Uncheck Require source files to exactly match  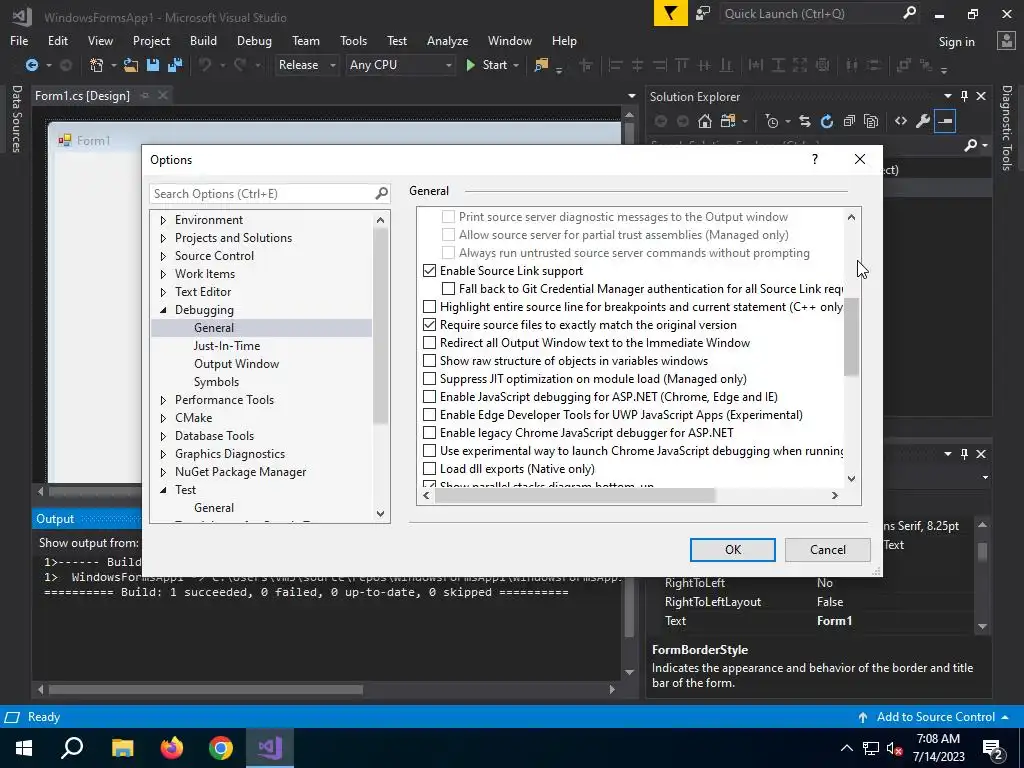[x=429, y=325]
